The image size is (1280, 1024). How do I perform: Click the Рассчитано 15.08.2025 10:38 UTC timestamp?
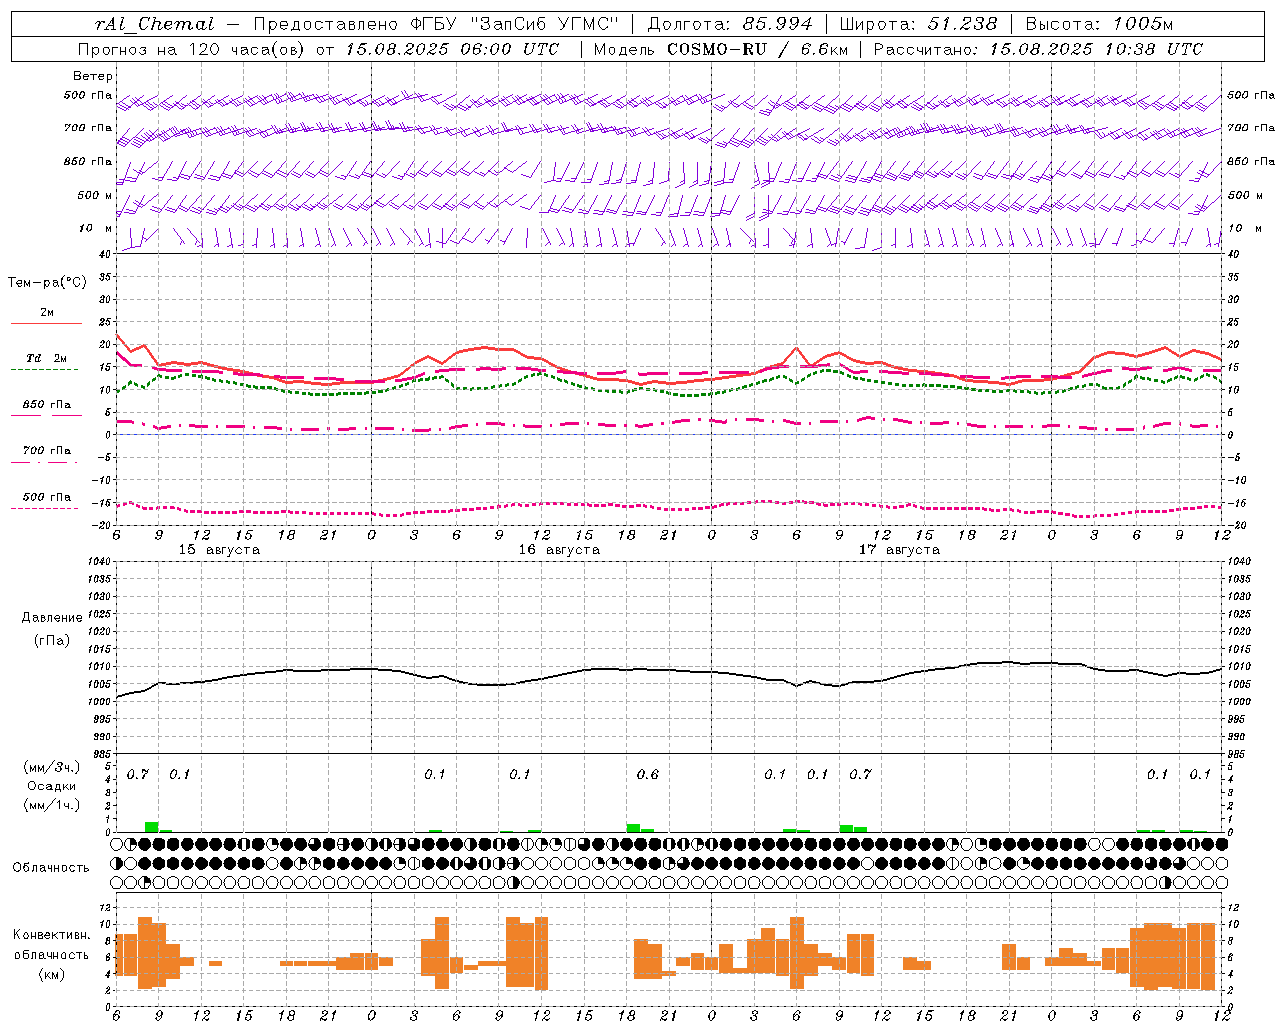pos(1038,49)
